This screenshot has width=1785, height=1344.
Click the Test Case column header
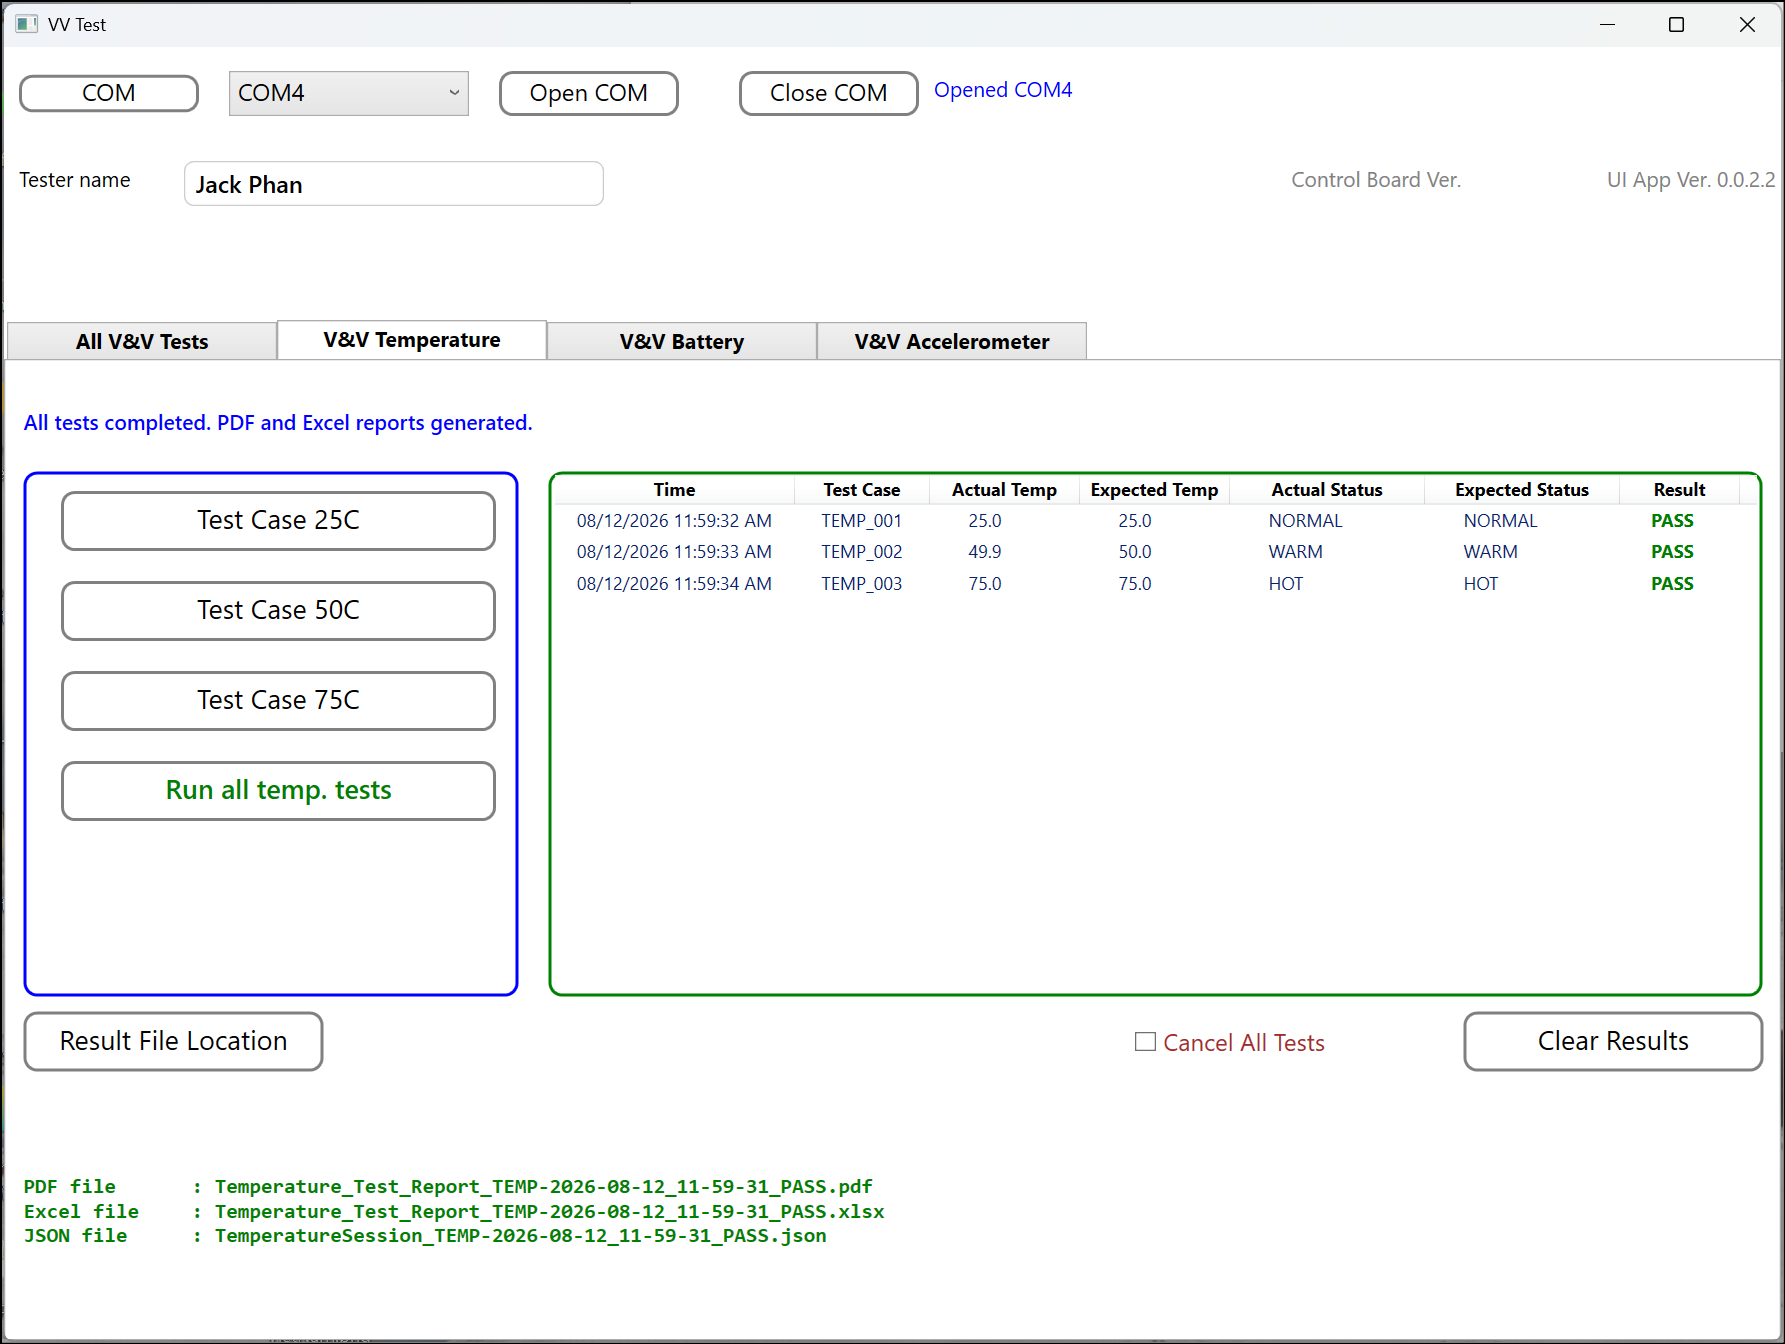point(862,490)
